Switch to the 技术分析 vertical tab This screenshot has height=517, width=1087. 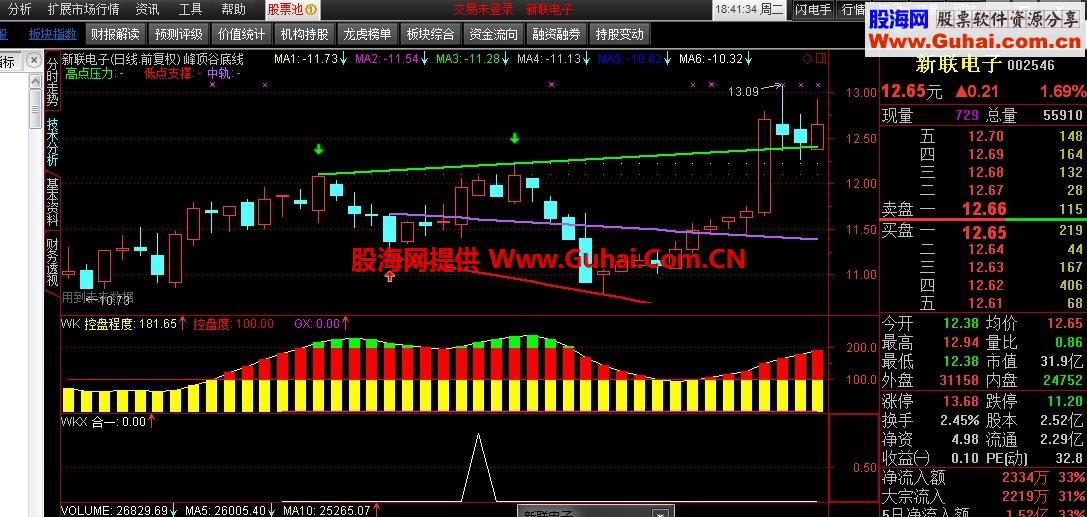[53, 141]
